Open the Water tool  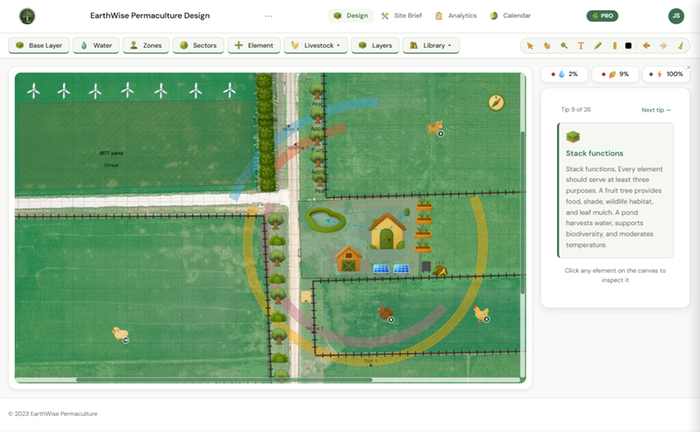(96, 46)
